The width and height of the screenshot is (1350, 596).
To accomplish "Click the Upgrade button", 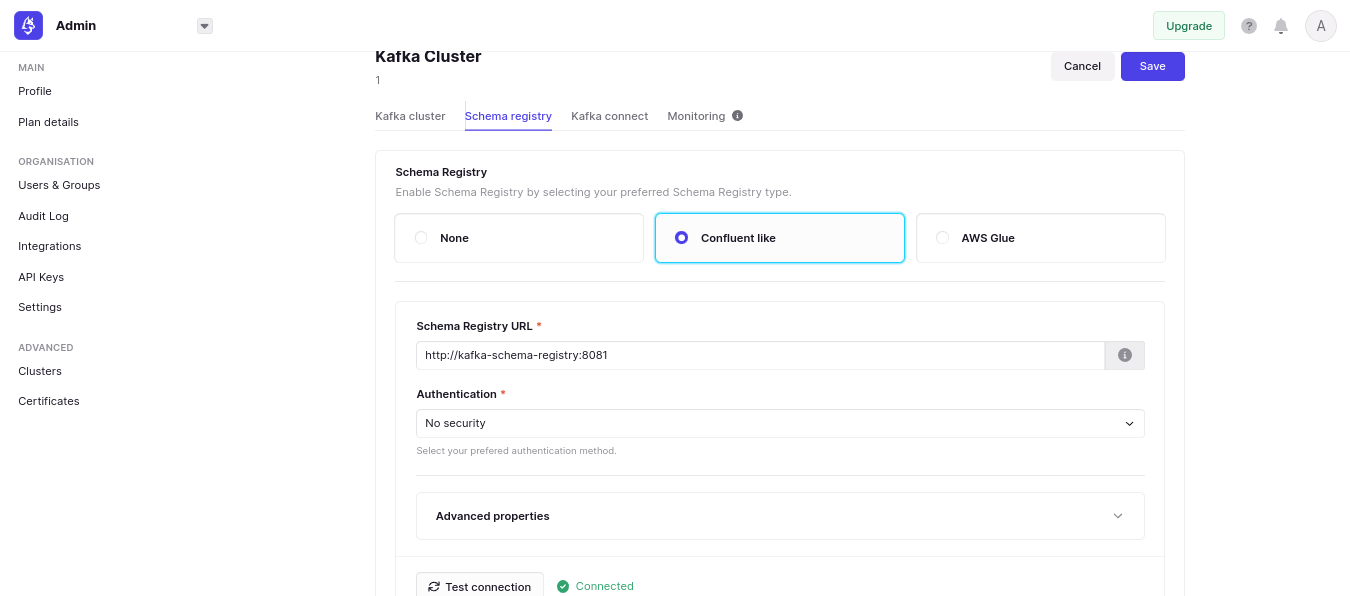I will (x=1189, y=26).
